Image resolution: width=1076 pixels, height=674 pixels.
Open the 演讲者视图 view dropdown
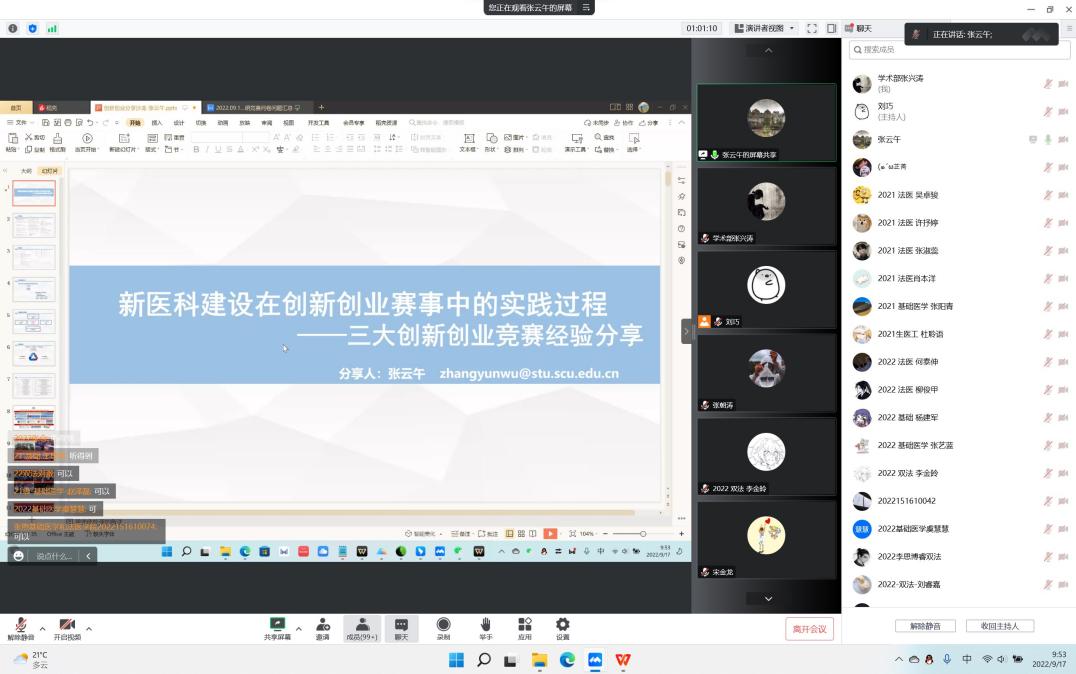click(765, 29)
